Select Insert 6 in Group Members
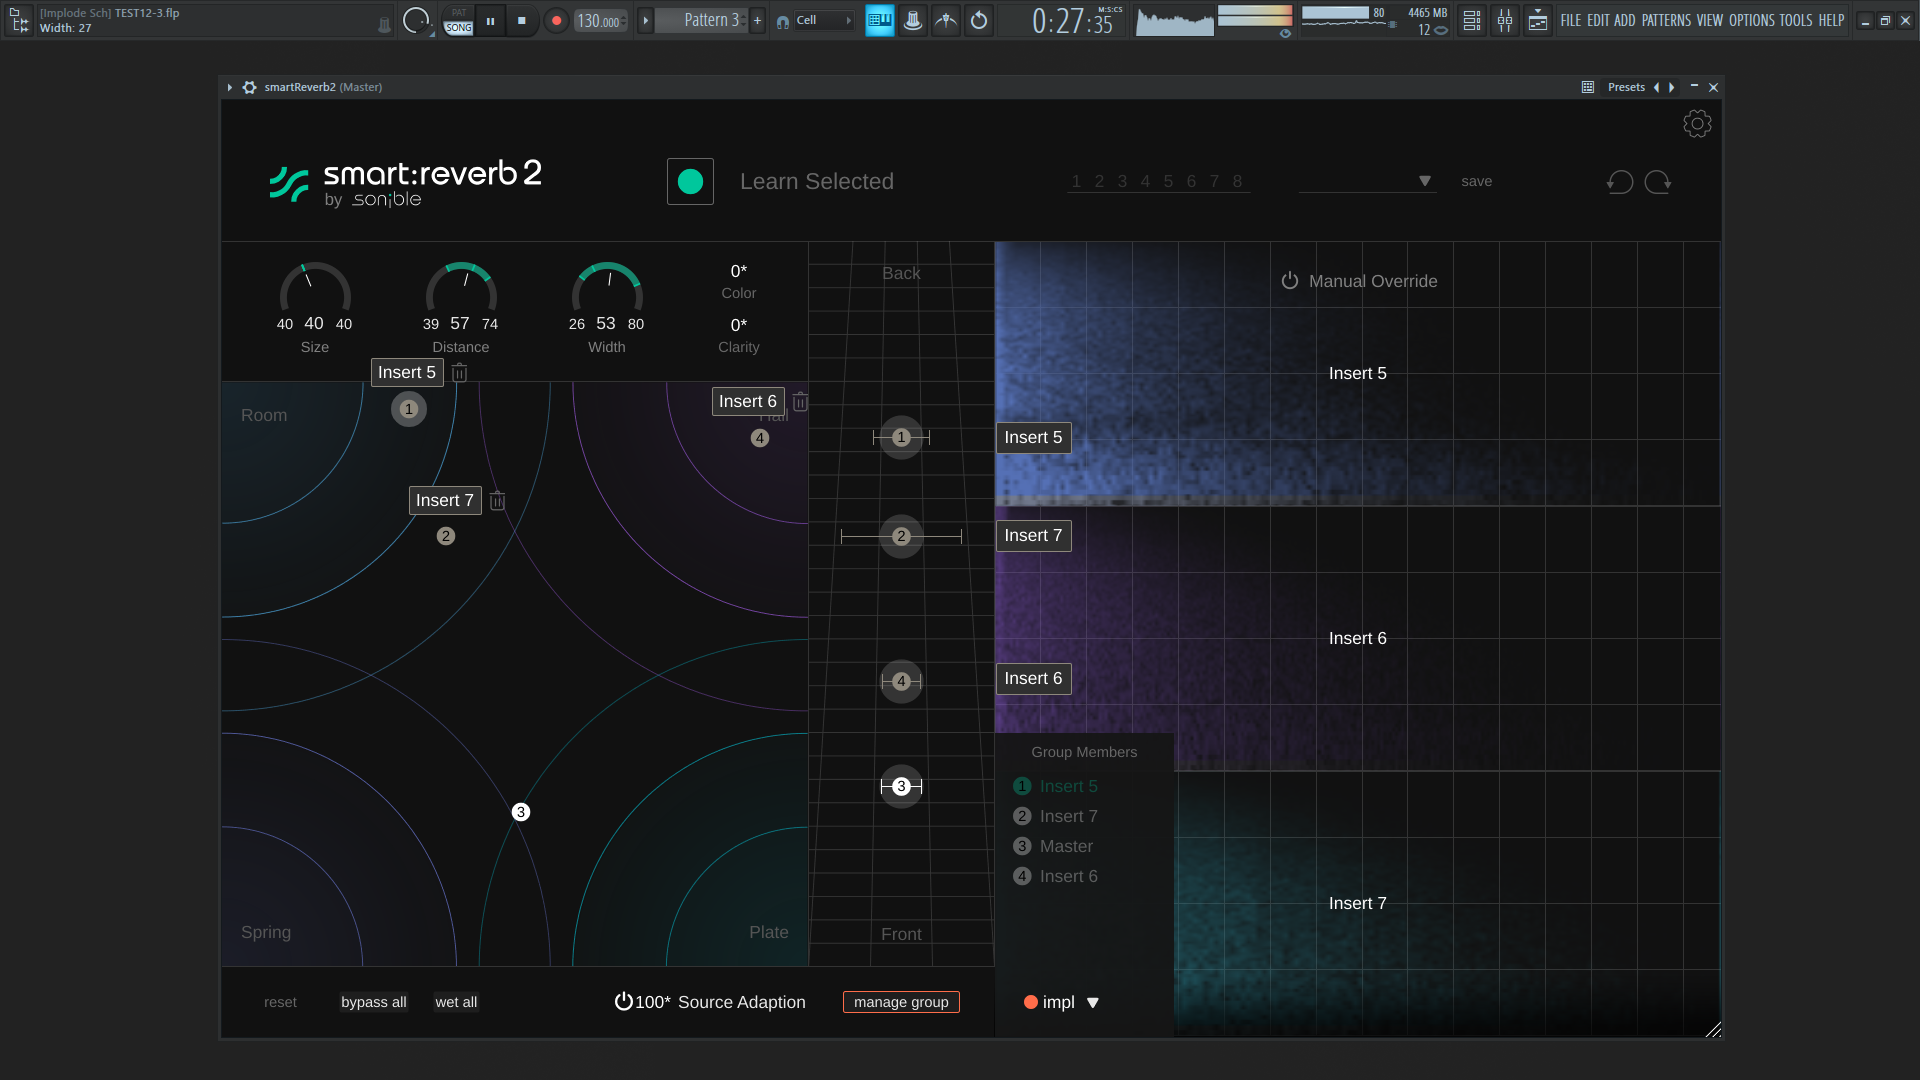 (1055, 876)
